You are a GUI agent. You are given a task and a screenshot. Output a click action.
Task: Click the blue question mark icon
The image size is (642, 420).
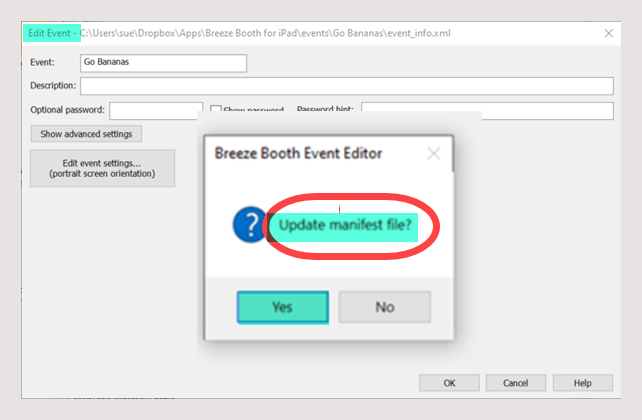(249, 225)
